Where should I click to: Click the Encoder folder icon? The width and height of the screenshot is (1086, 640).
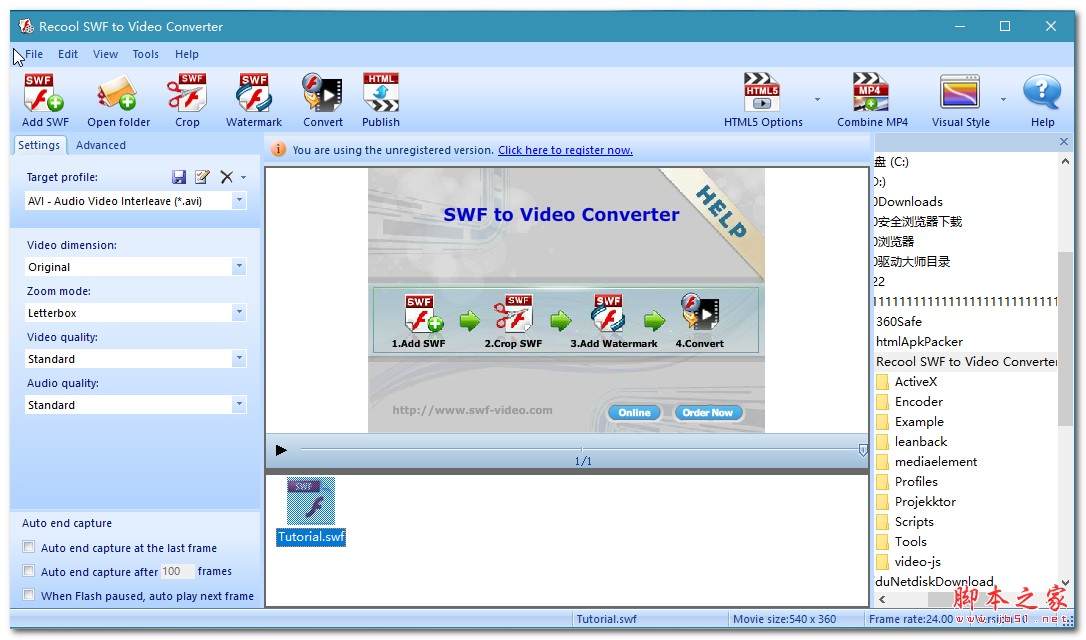pyautogui.click(x=882, y=402)
